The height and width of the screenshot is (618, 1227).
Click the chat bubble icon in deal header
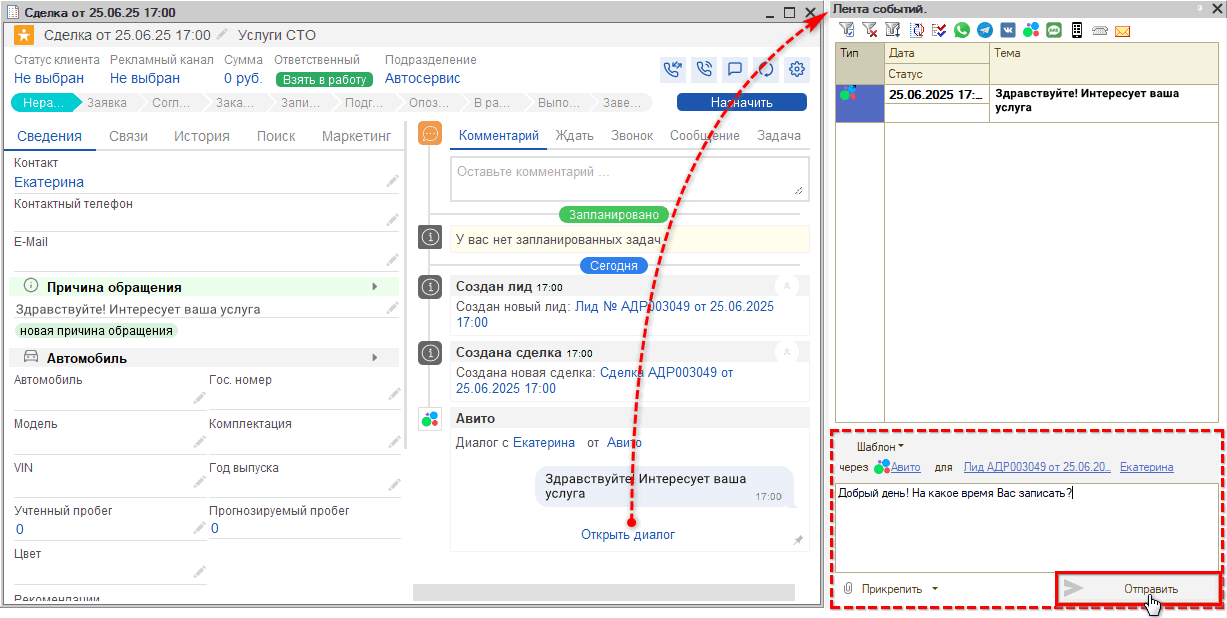pos(734,69)
